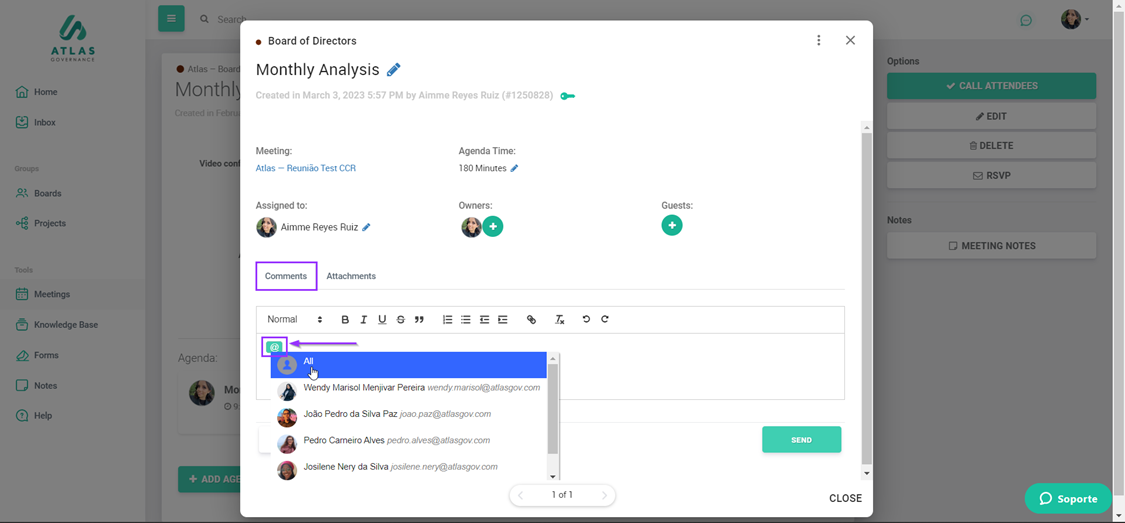
Task: Clear text formatting in editor toolbar
Action: 560,320
